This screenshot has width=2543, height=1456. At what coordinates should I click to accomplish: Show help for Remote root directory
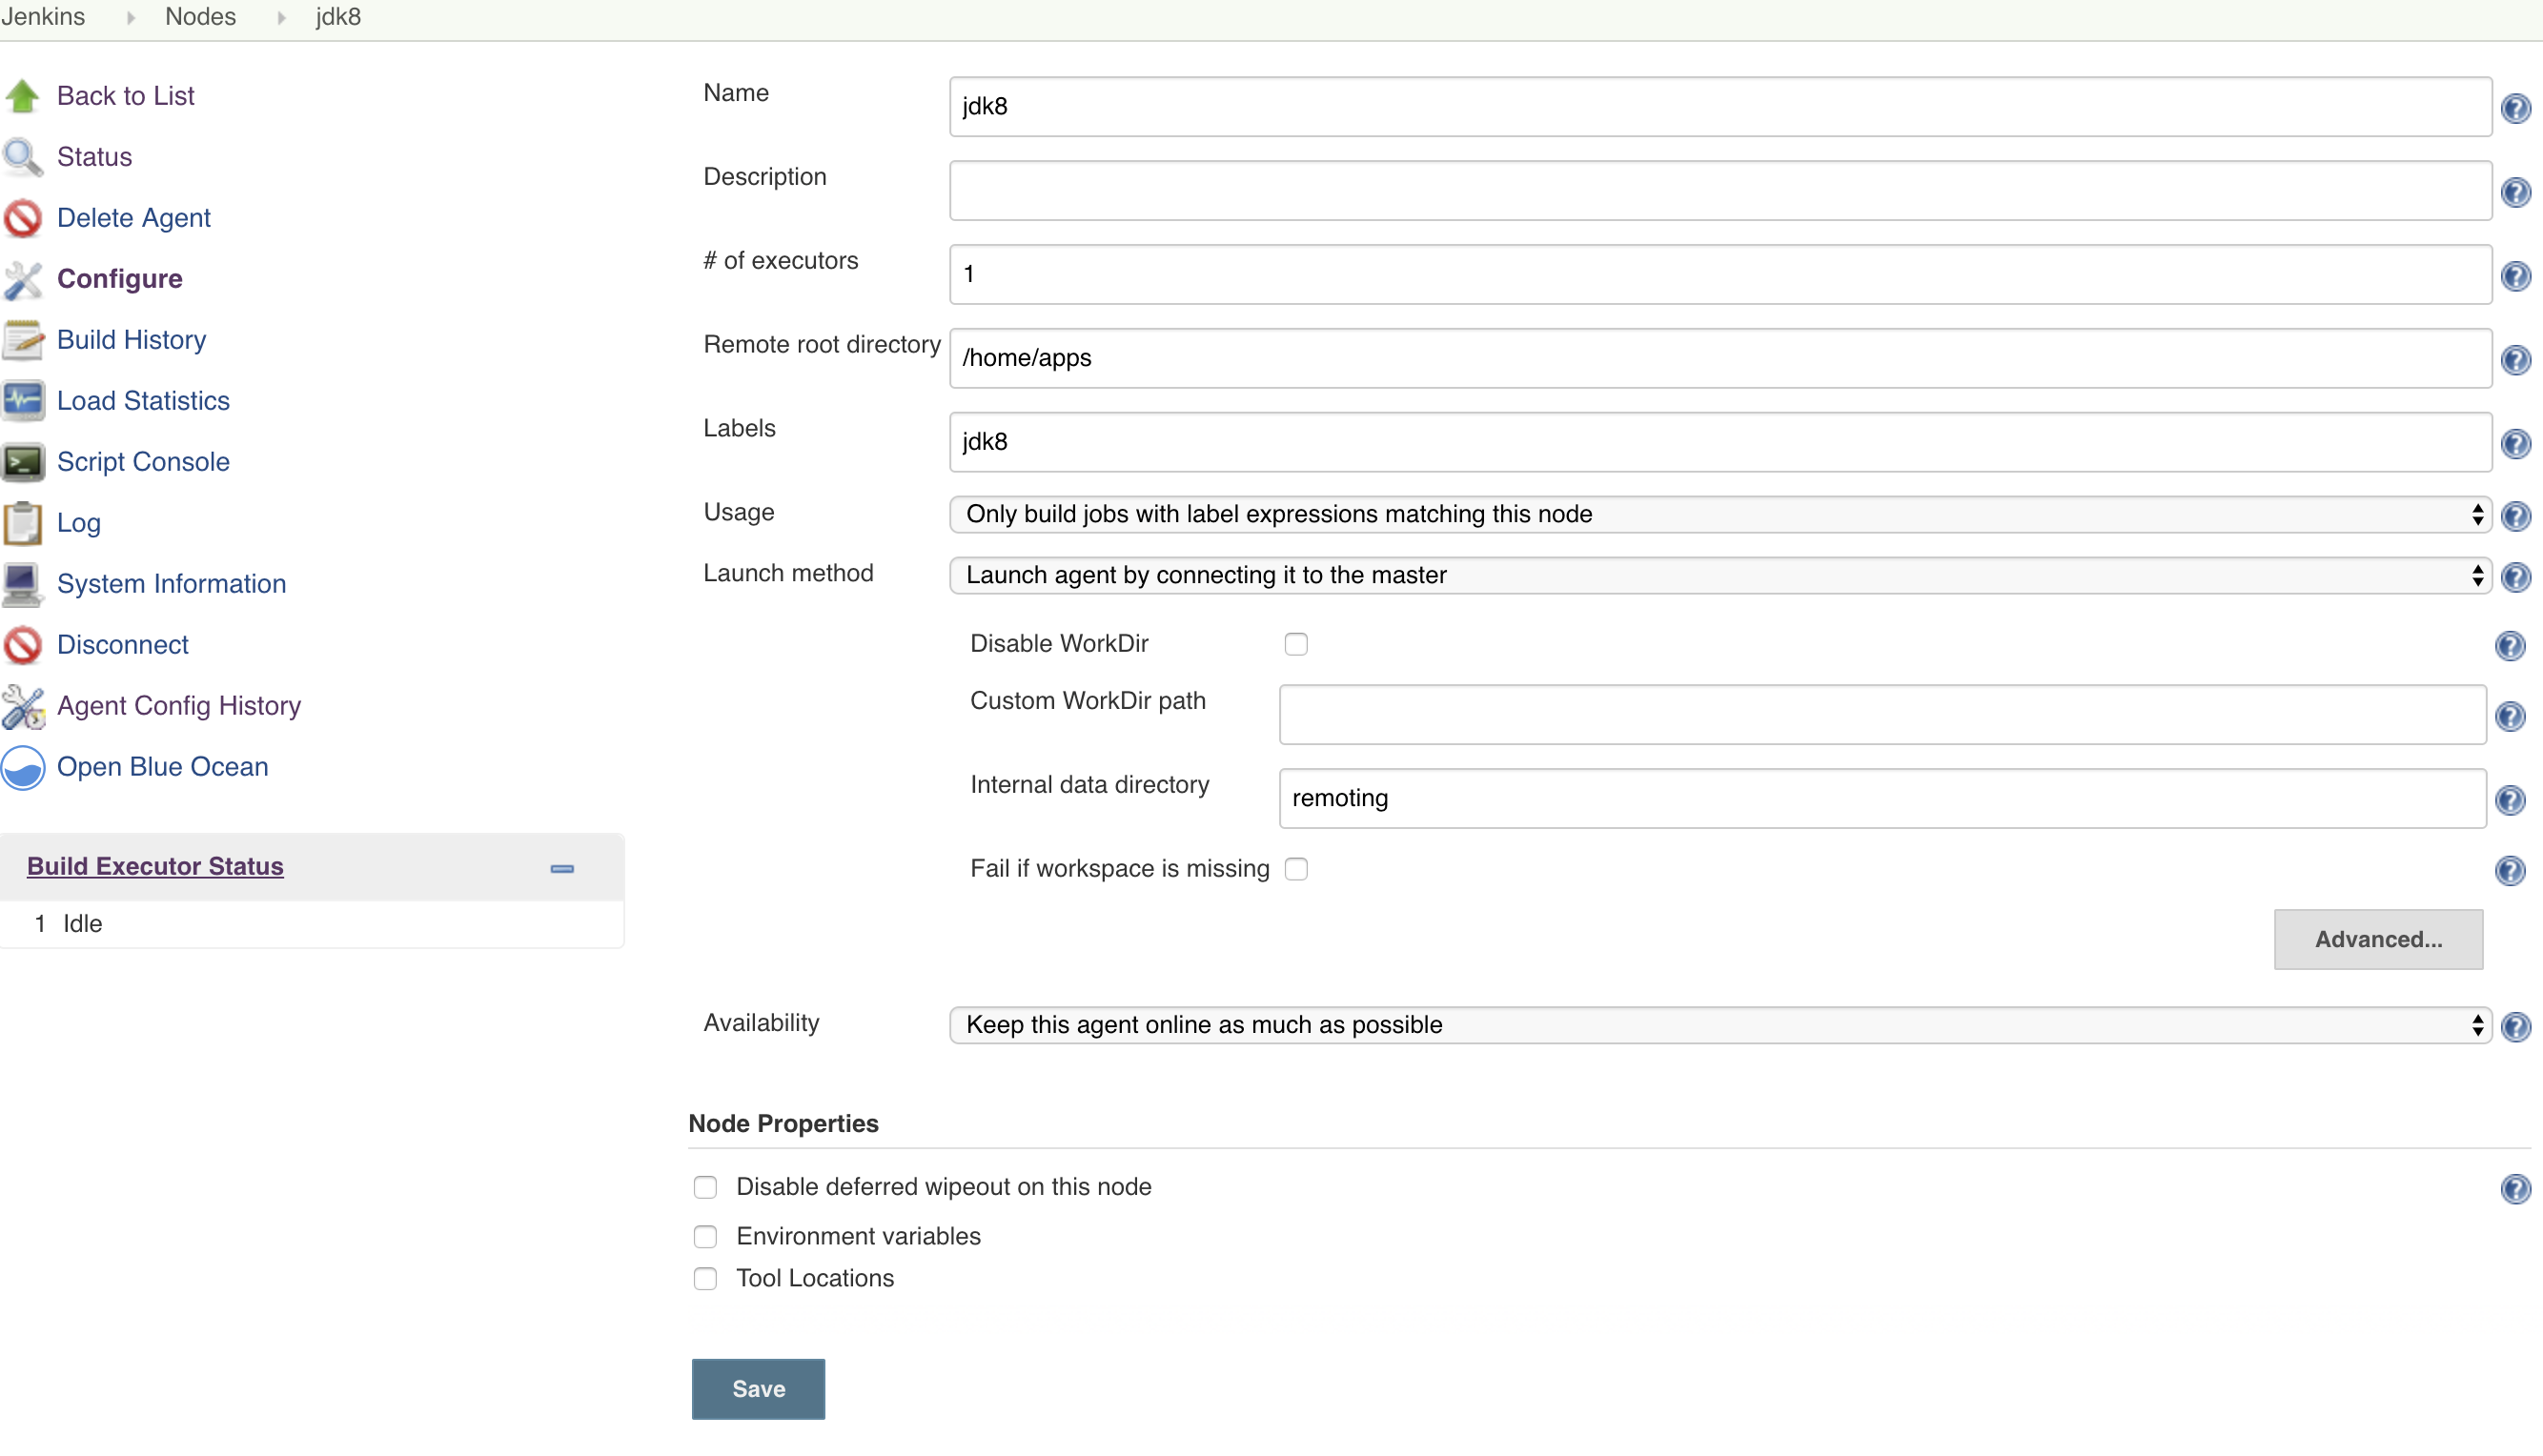click(2515, 359)
